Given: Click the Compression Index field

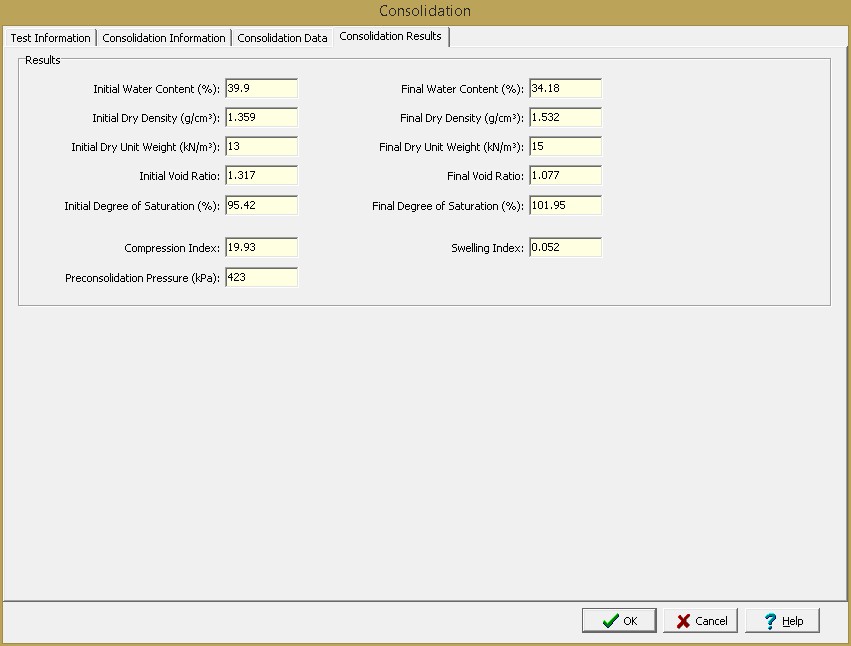Looking at the screenshot, I should [262, 248].
